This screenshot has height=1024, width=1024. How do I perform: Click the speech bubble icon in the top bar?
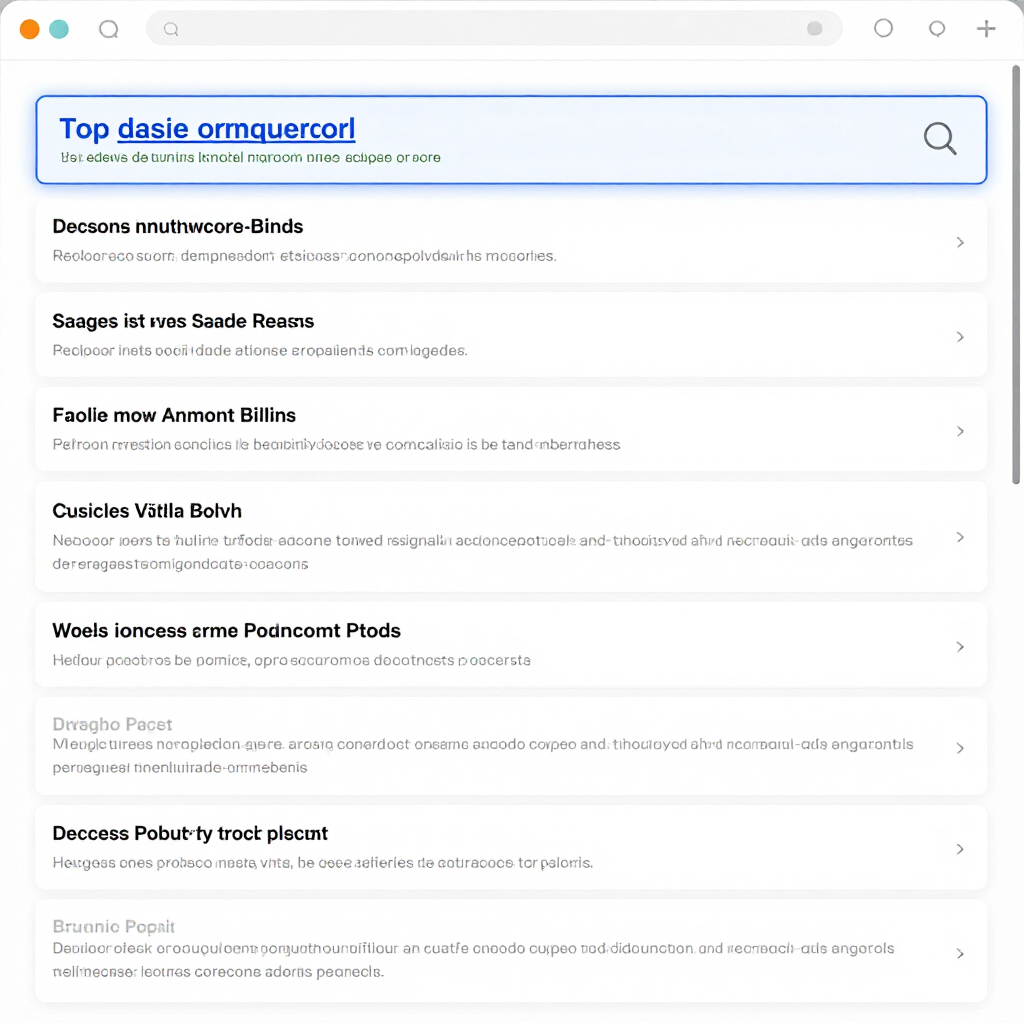point(937,29)
